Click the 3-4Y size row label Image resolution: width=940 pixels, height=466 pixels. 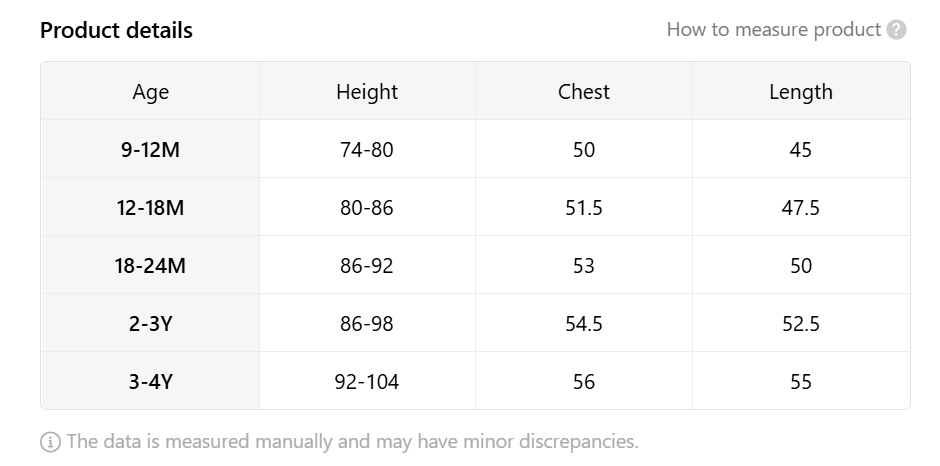pyautogui.click(x=150, y=381)
